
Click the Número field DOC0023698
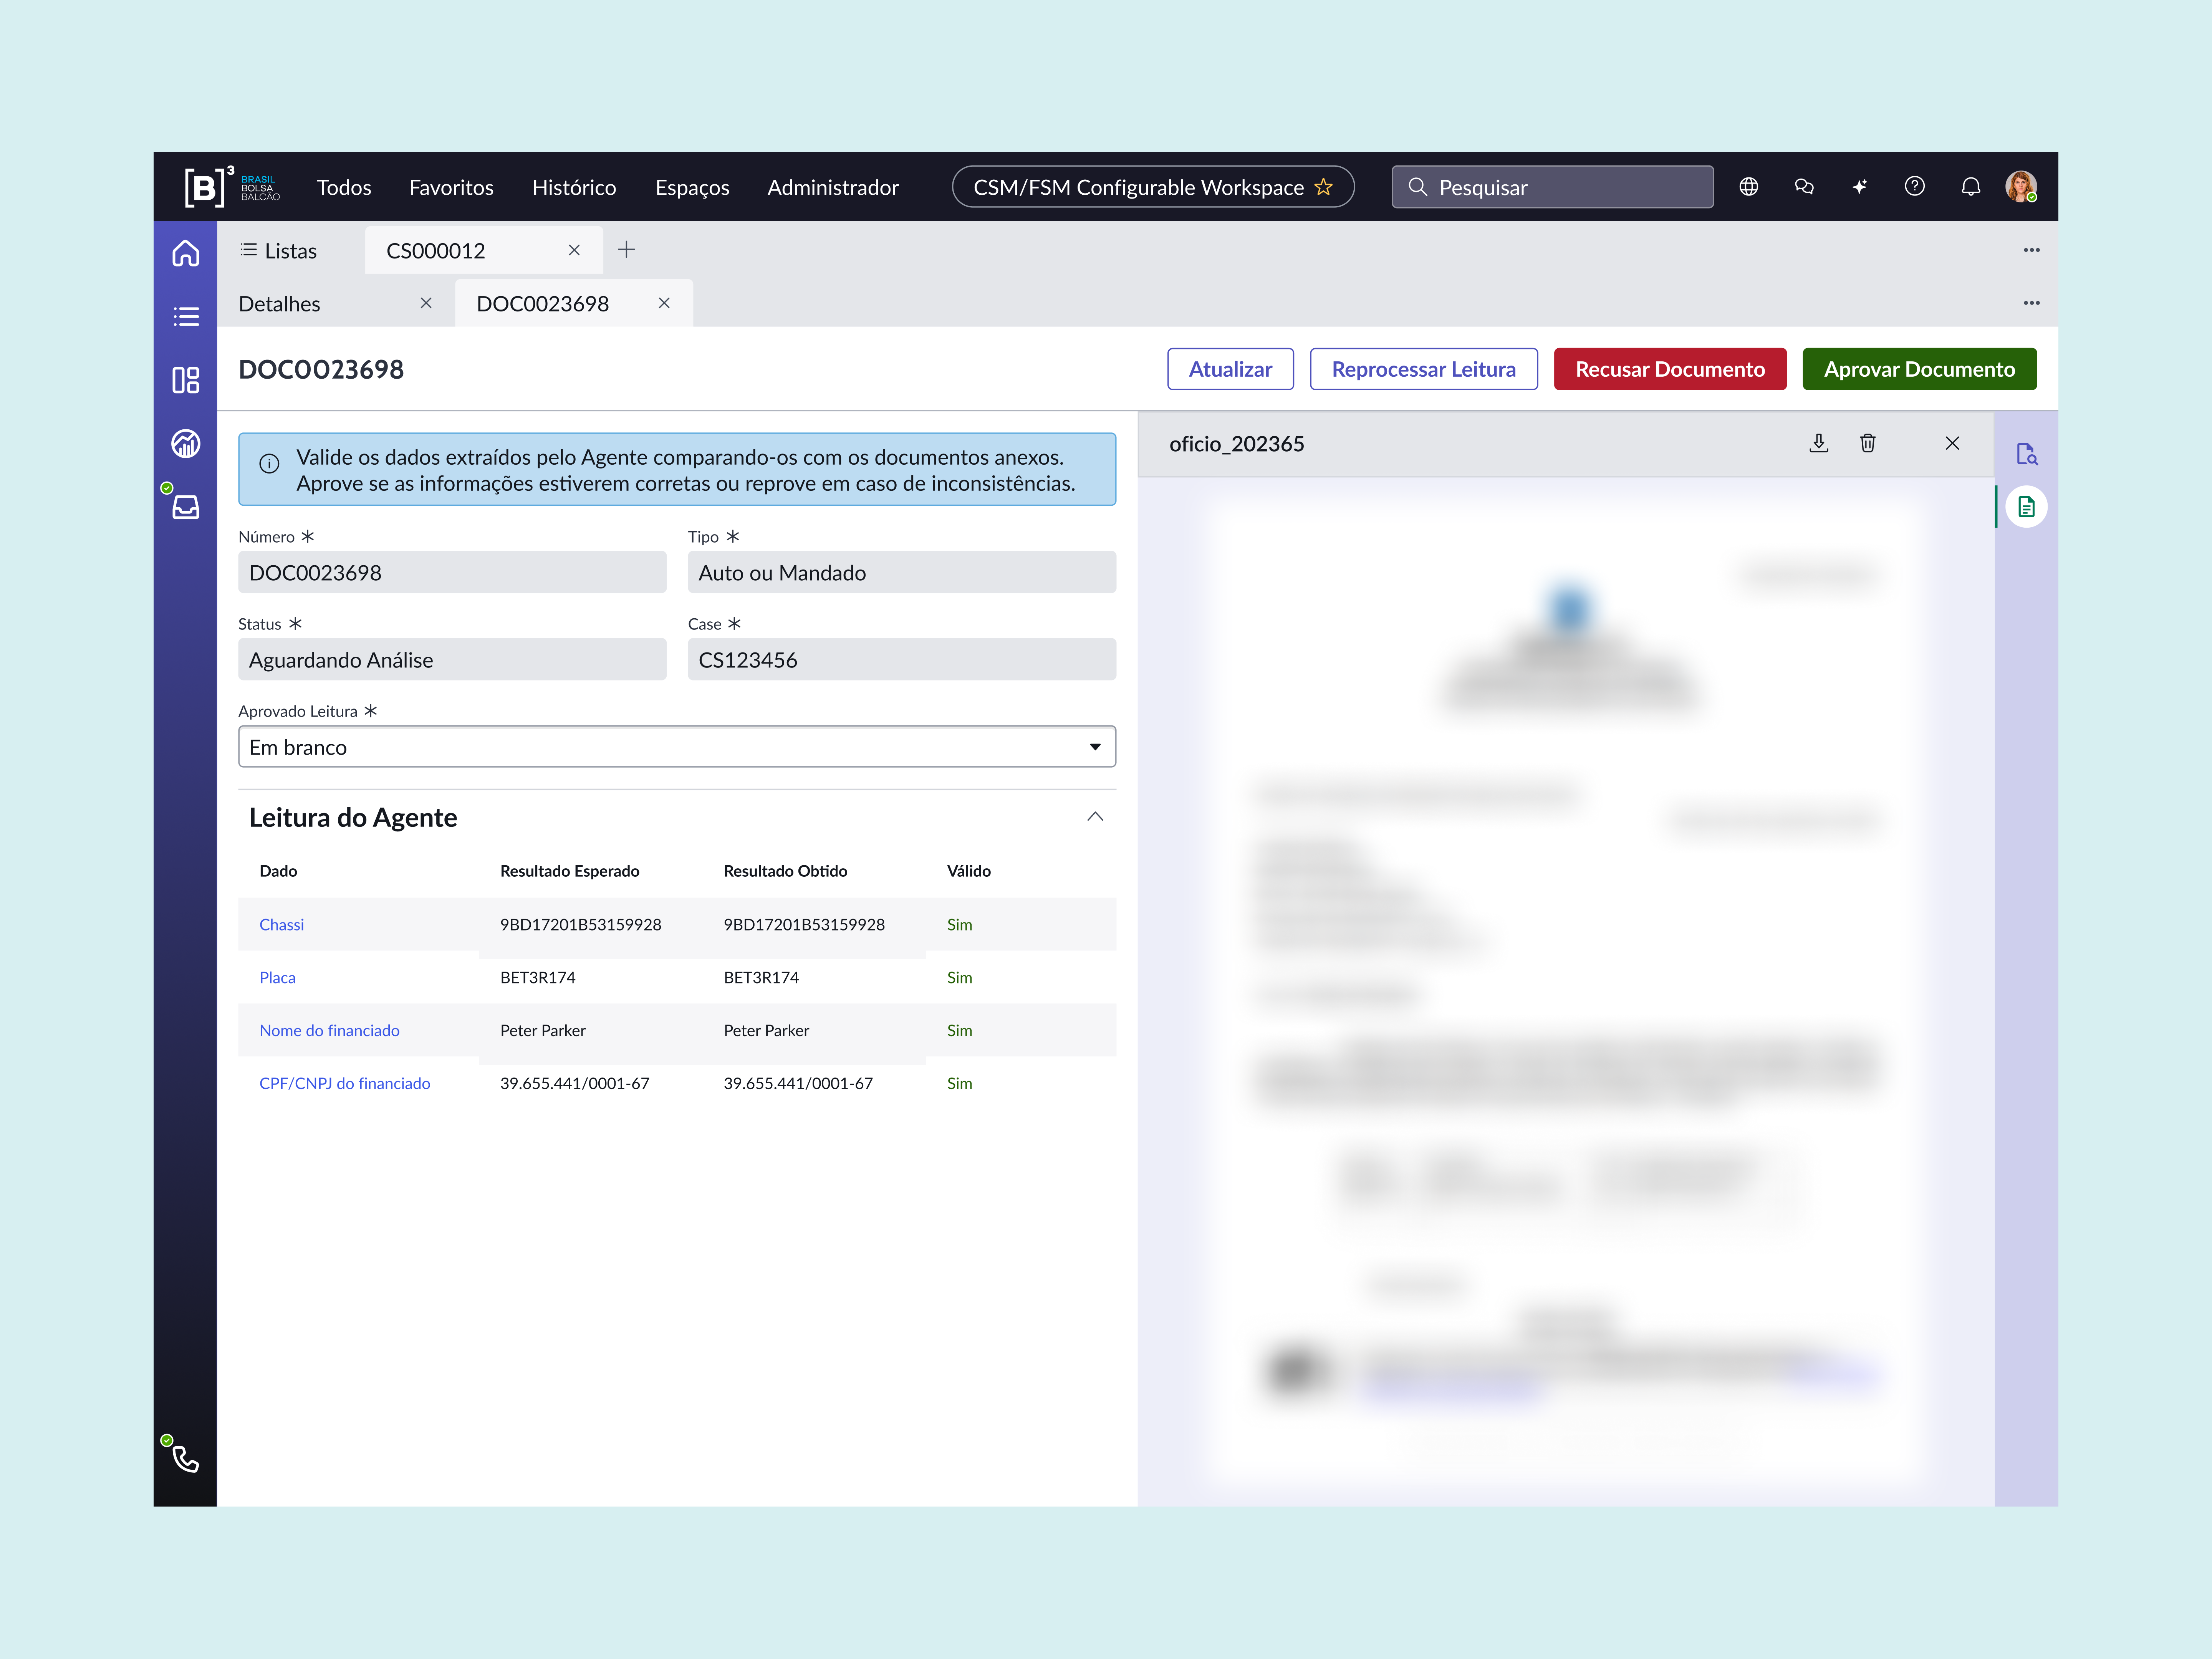[452, 572]
